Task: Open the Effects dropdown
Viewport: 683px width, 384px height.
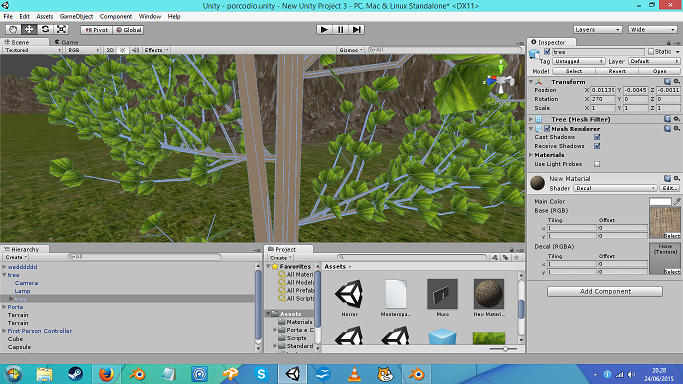Action: coord(156,50)
